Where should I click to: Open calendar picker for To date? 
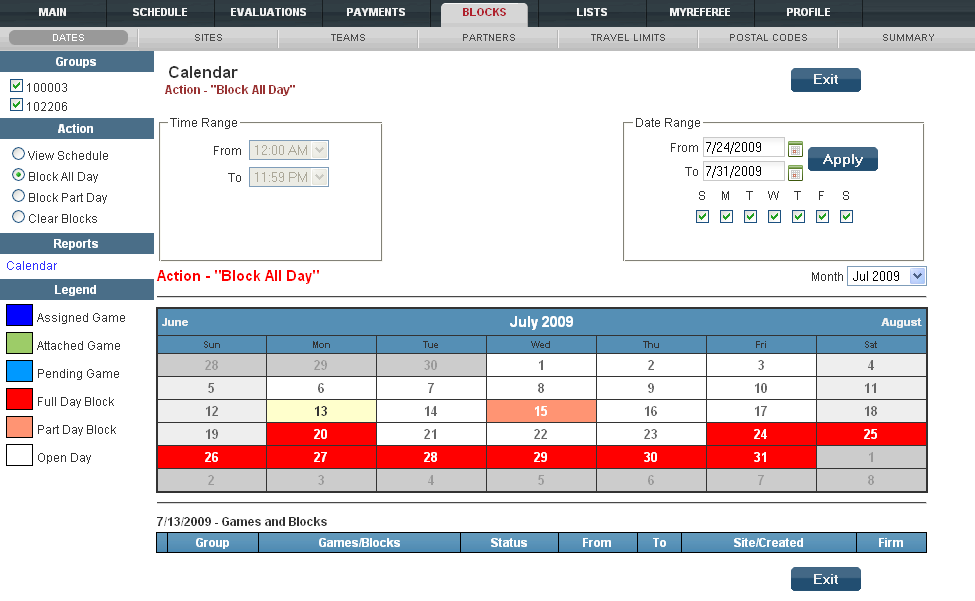[x=795, y=173]
